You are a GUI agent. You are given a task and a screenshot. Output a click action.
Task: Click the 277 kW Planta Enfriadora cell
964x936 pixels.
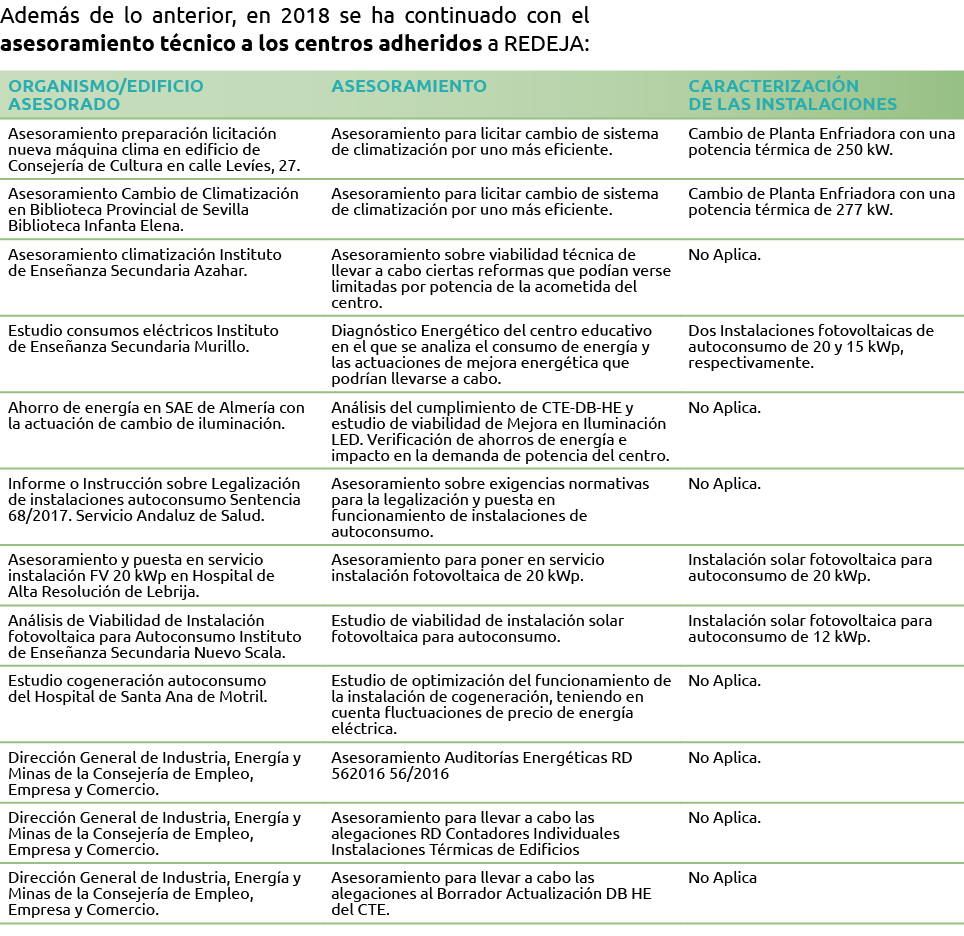point(821,202)
